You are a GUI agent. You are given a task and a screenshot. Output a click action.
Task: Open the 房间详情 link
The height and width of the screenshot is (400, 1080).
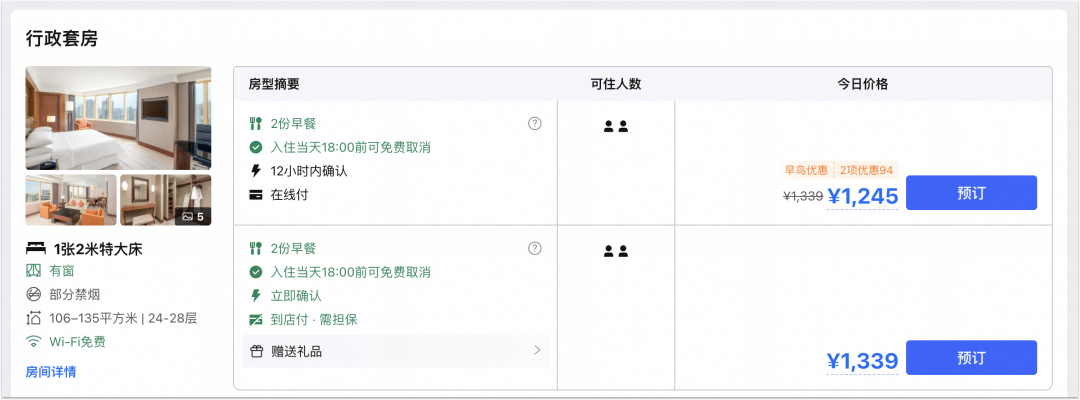coord(51,372)
